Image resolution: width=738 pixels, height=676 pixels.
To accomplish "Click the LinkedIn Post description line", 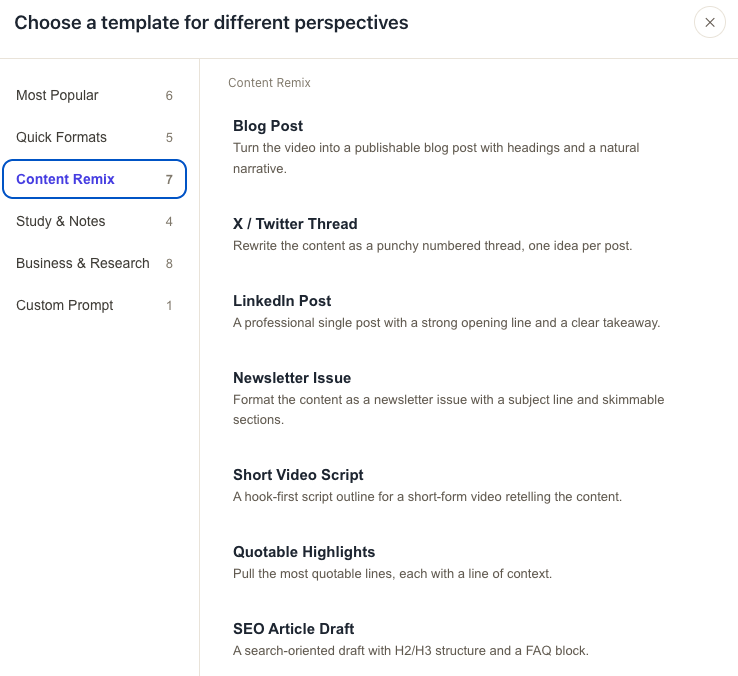I will pyautogui.click(x=446, y=322).
